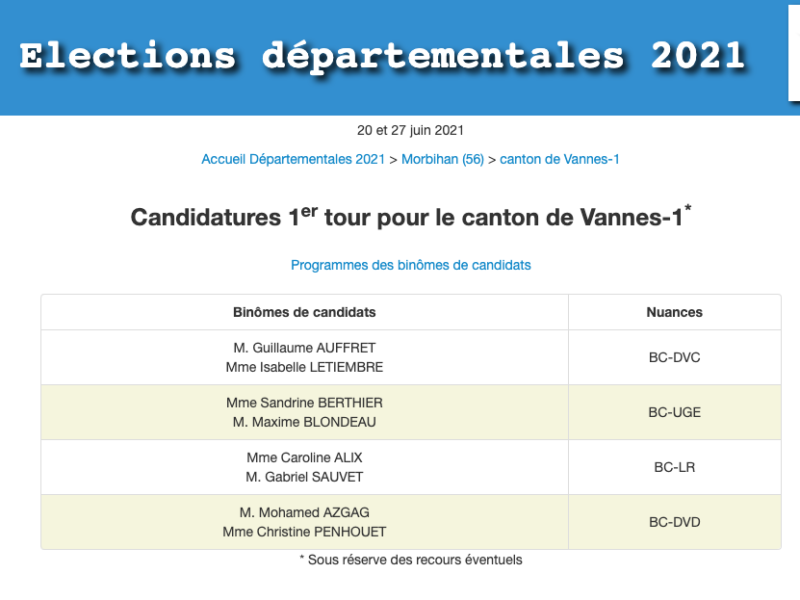Screen dimensions: 800x600
Task: Select candidate M. Mohamed AZGAG
Action: [x=304, y=513]
